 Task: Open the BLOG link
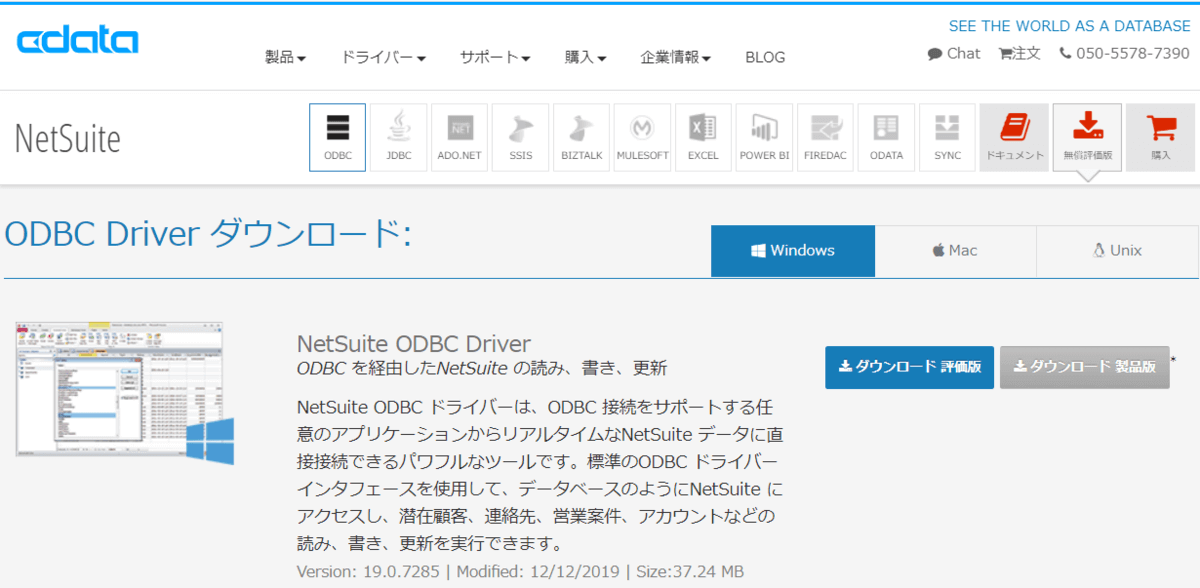point(765,57)
